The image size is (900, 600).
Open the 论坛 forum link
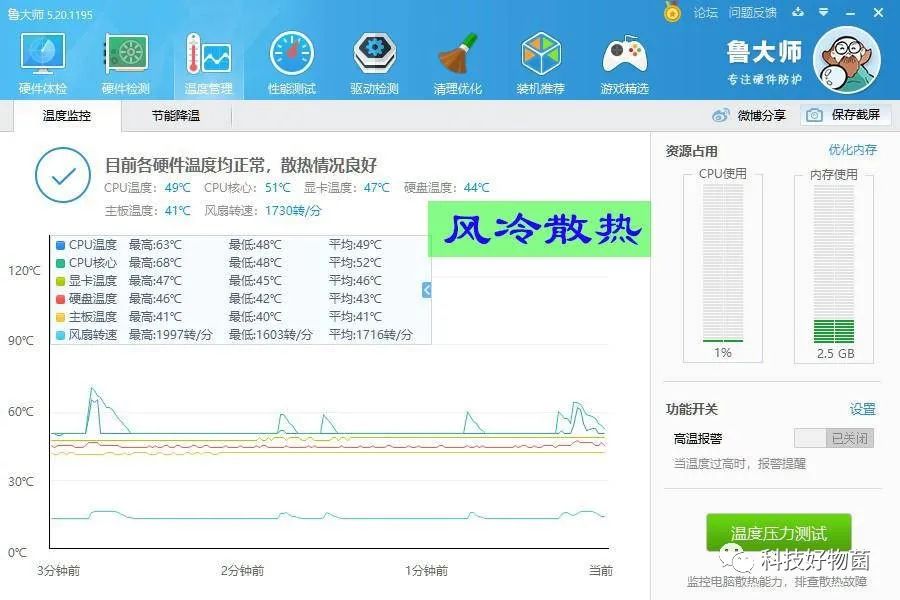pyautogui.click(x=706, y=12)
